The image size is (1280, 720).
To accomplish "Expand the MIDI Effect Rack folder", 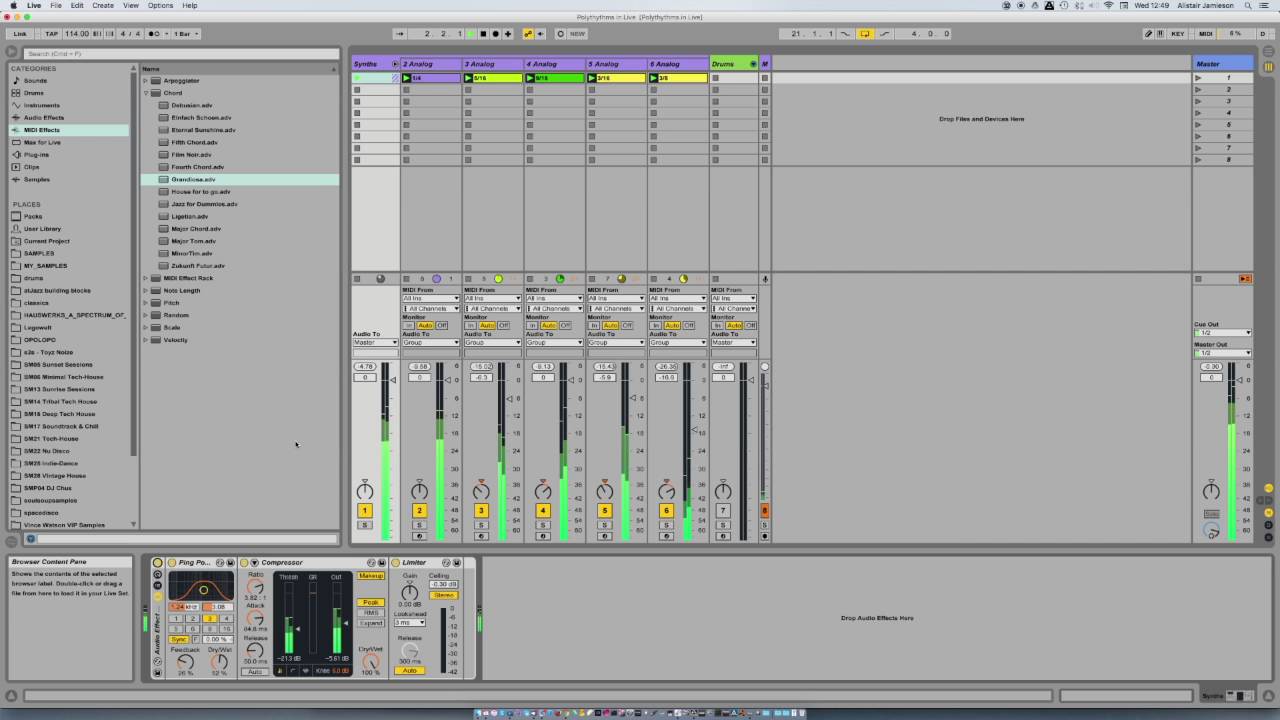I will (146, 278).
